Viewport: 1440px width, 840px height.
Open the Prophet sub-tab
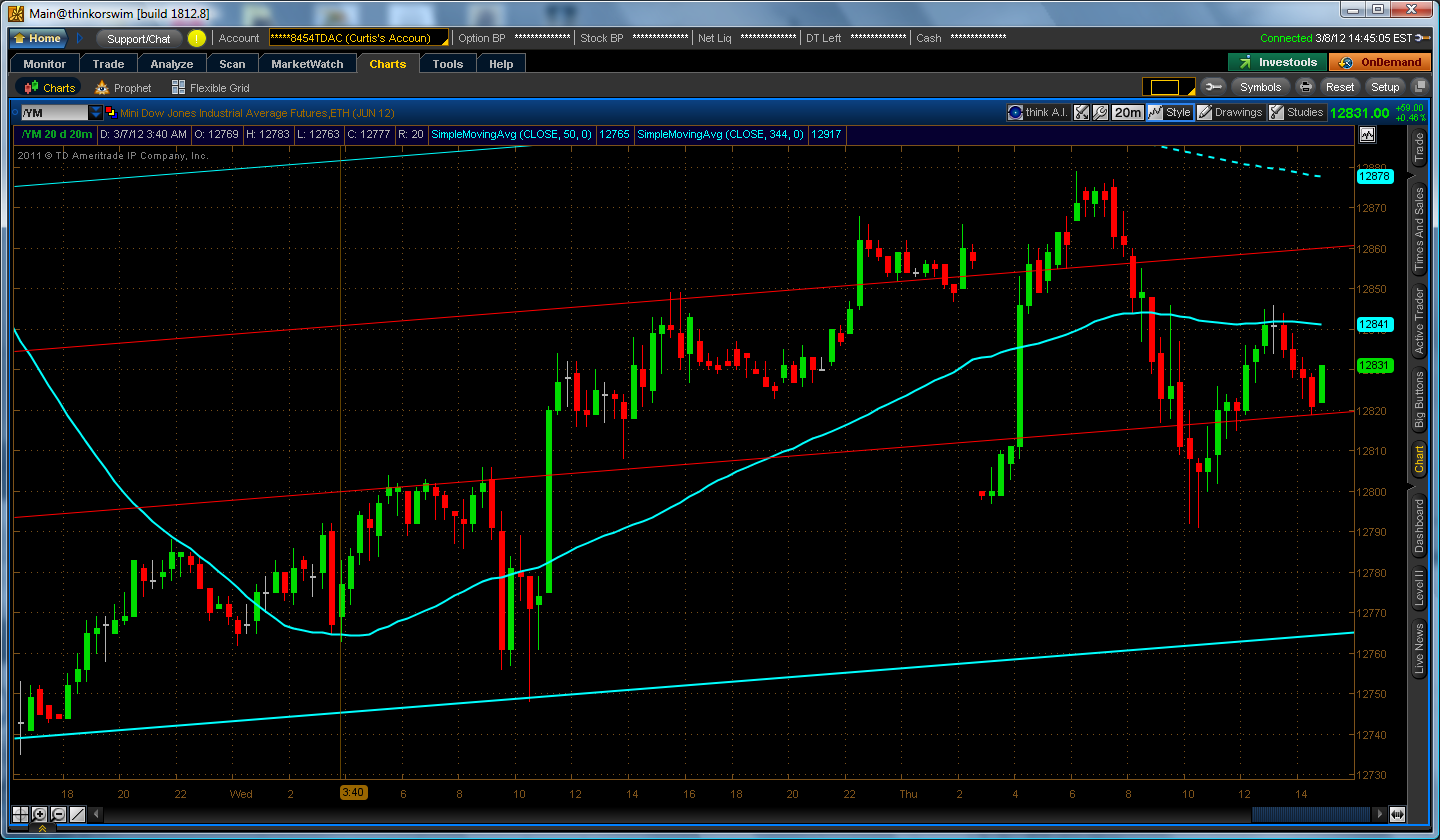coord(123,88)
